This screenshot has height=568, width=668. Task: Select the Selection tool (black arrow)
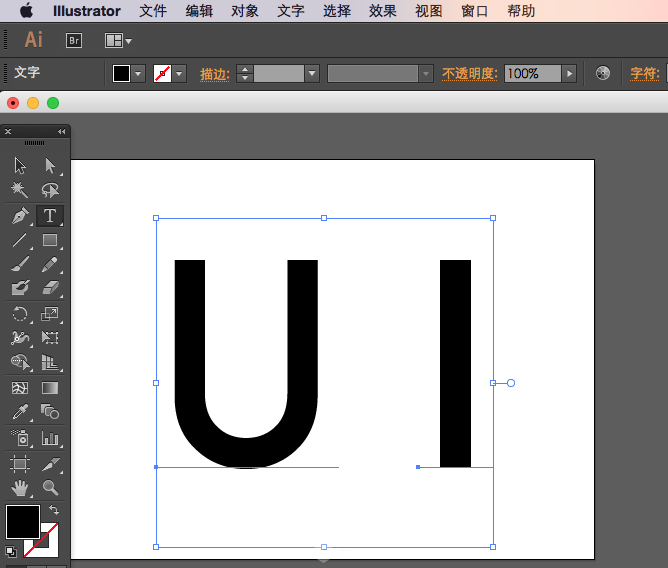(20, 166)
